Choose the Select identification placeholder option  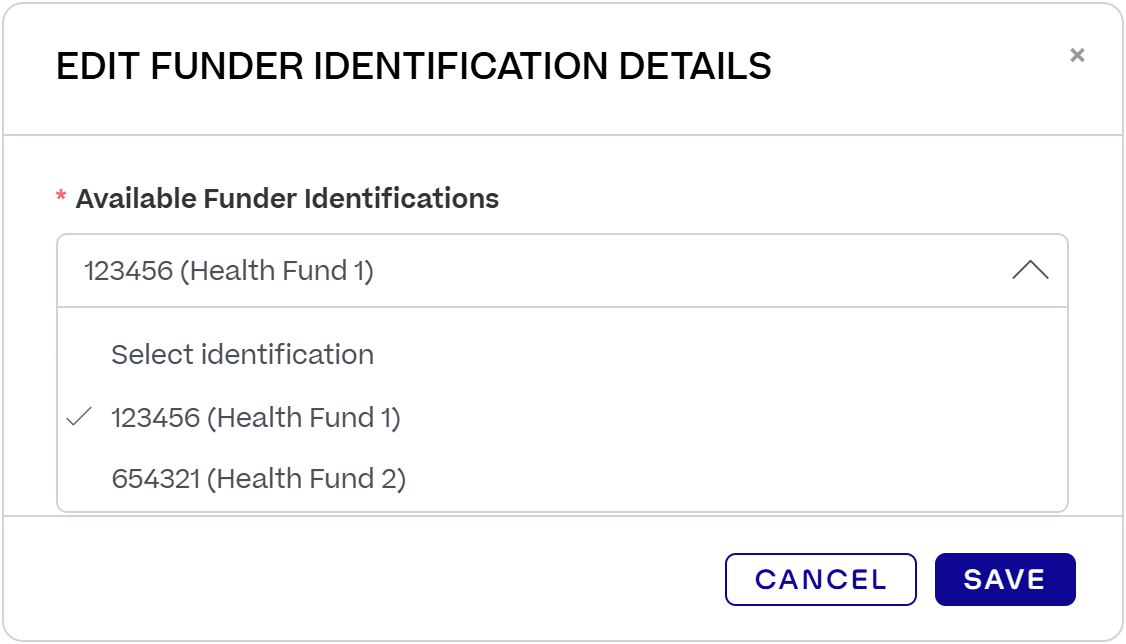click(x=243, y=355)
